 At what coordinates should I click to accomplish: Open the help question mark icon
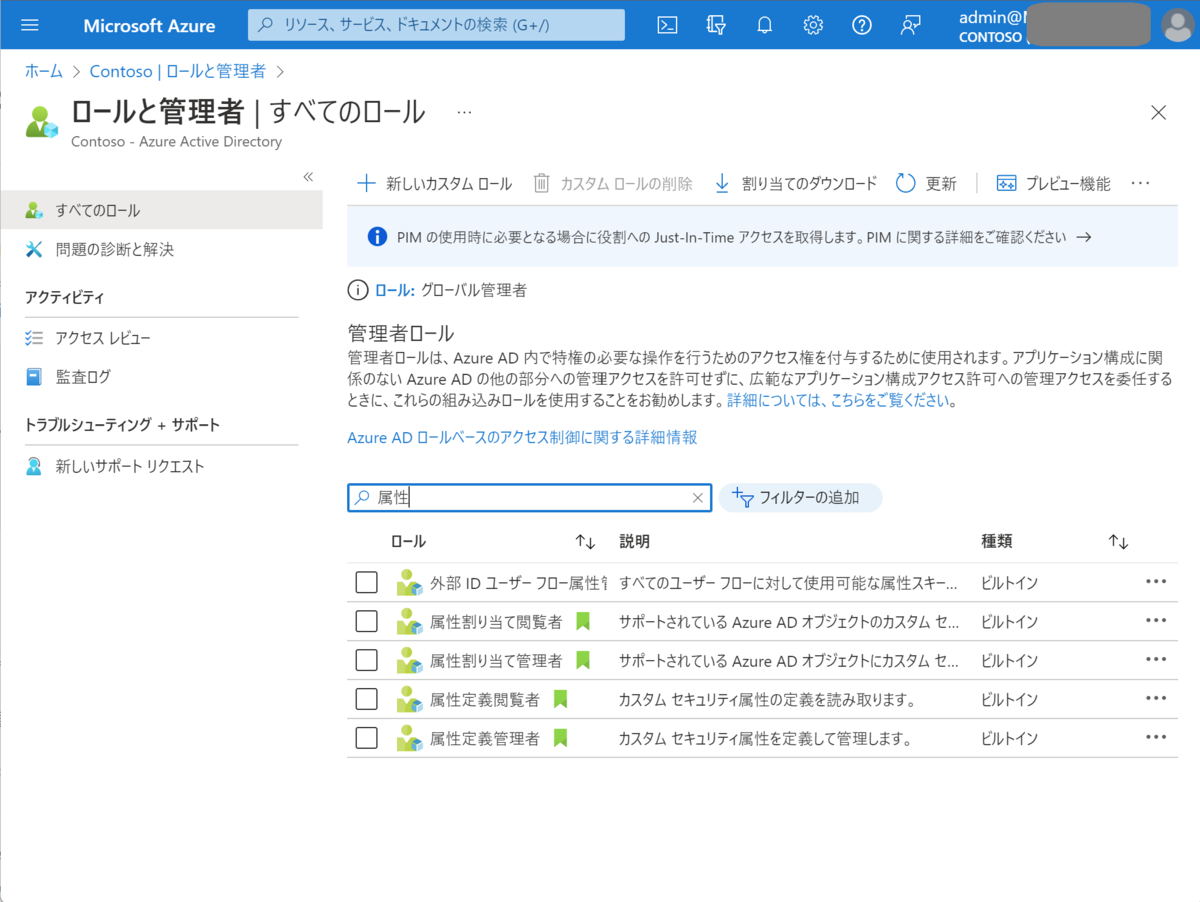862,25
